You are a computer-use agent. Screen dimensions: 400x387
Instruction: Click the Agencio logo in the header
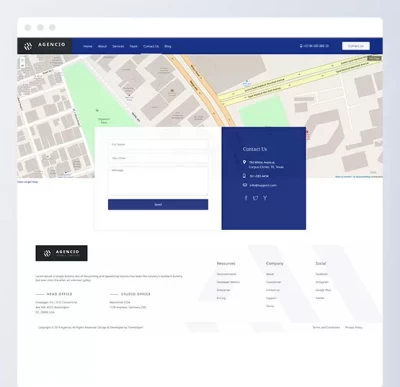coord(45,46)
